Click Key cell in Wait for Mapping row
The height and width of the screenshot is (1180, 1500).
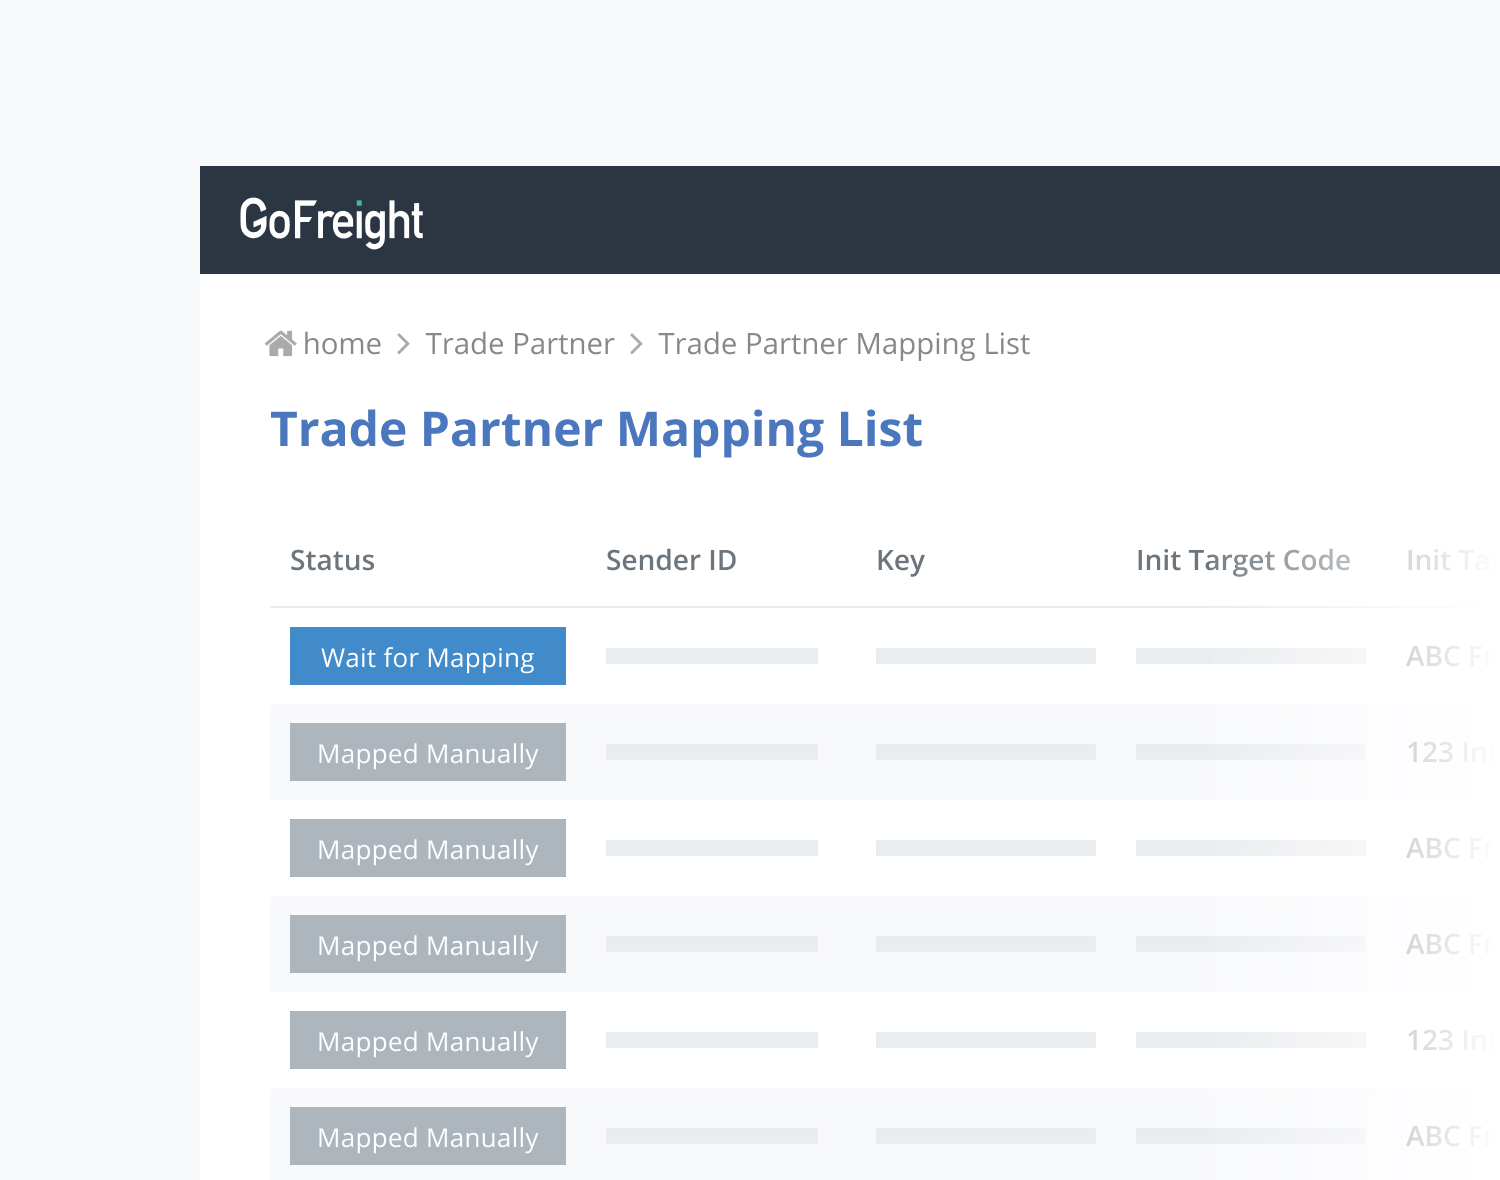985,656
